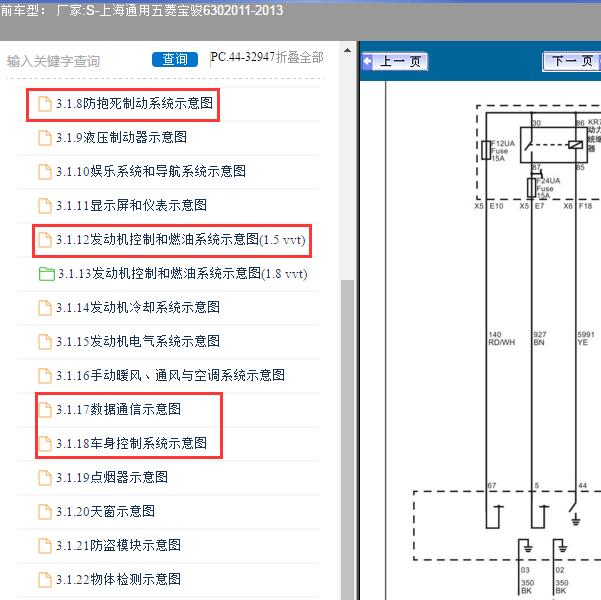Viewport: 601px width, 600px height.
Task: Click the tree list scroll-up arrow
Action: 348,50
